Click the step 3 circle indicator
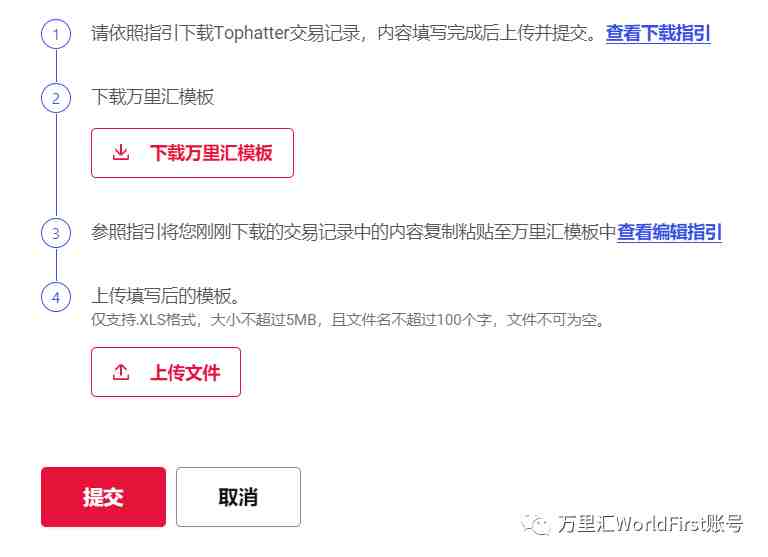The image size is (768, 557). [56, 233]
